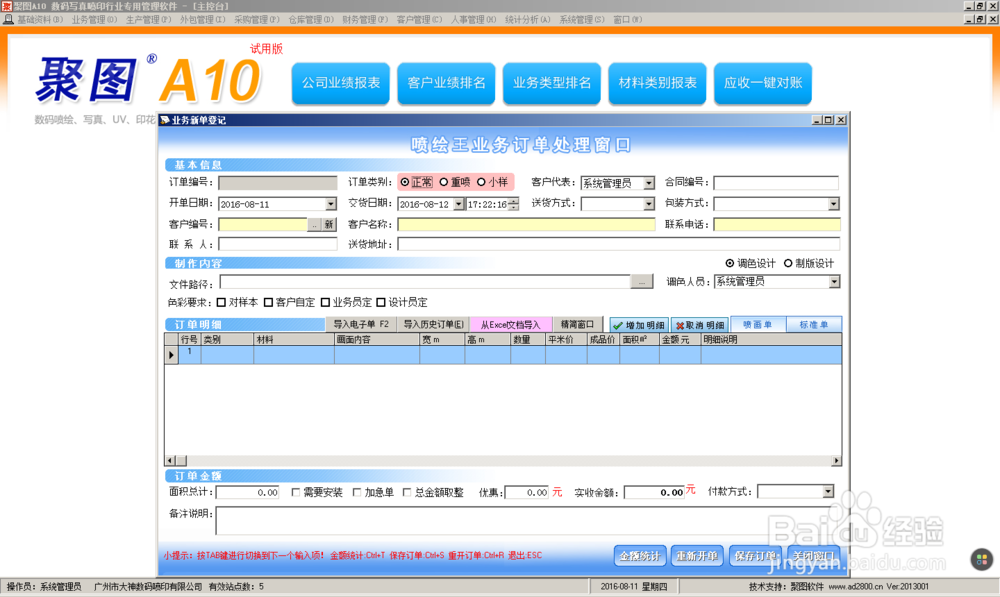The image size is (1000, 597).
Task: Click the 从Excel文档导入 import icon
Action: tap(508, 324)
